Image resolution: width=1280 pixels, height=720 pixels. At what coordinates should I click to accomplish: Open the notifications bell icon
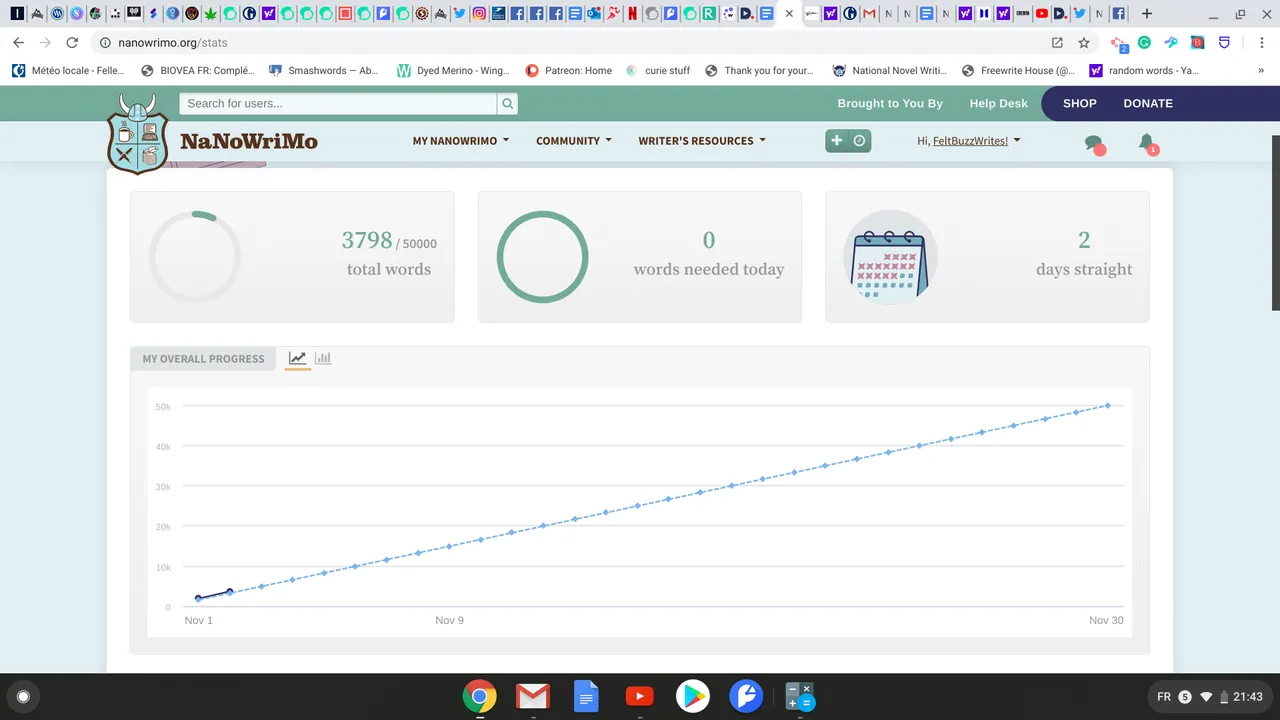[1147, 143]
